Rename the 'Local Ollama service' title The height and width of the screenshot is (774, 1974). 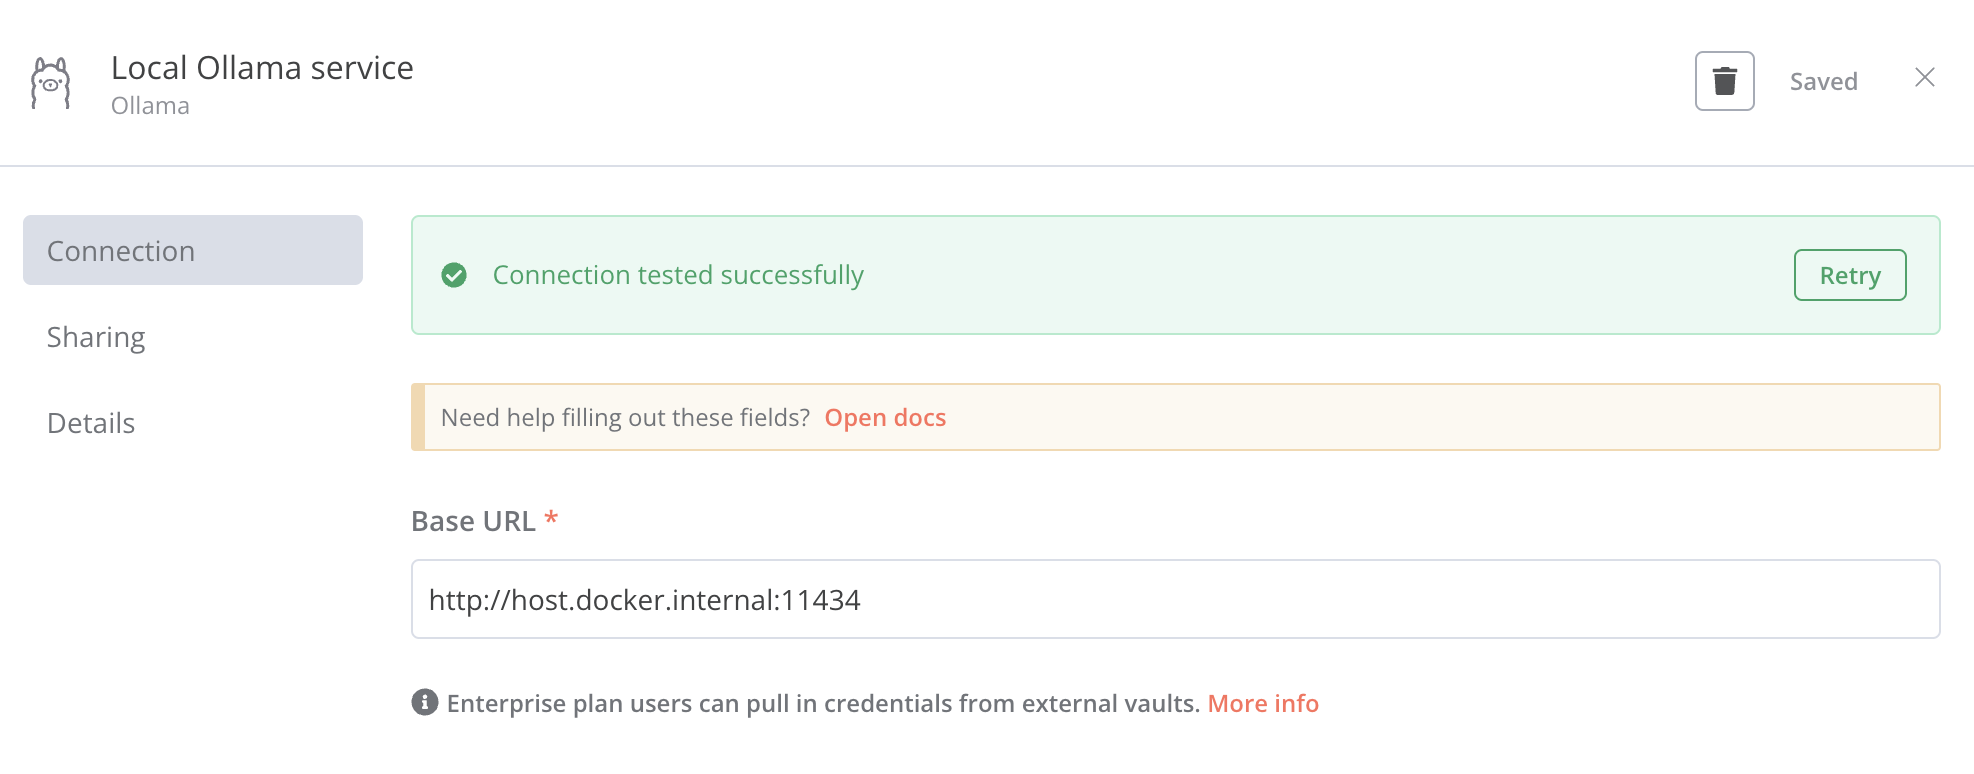262,67
